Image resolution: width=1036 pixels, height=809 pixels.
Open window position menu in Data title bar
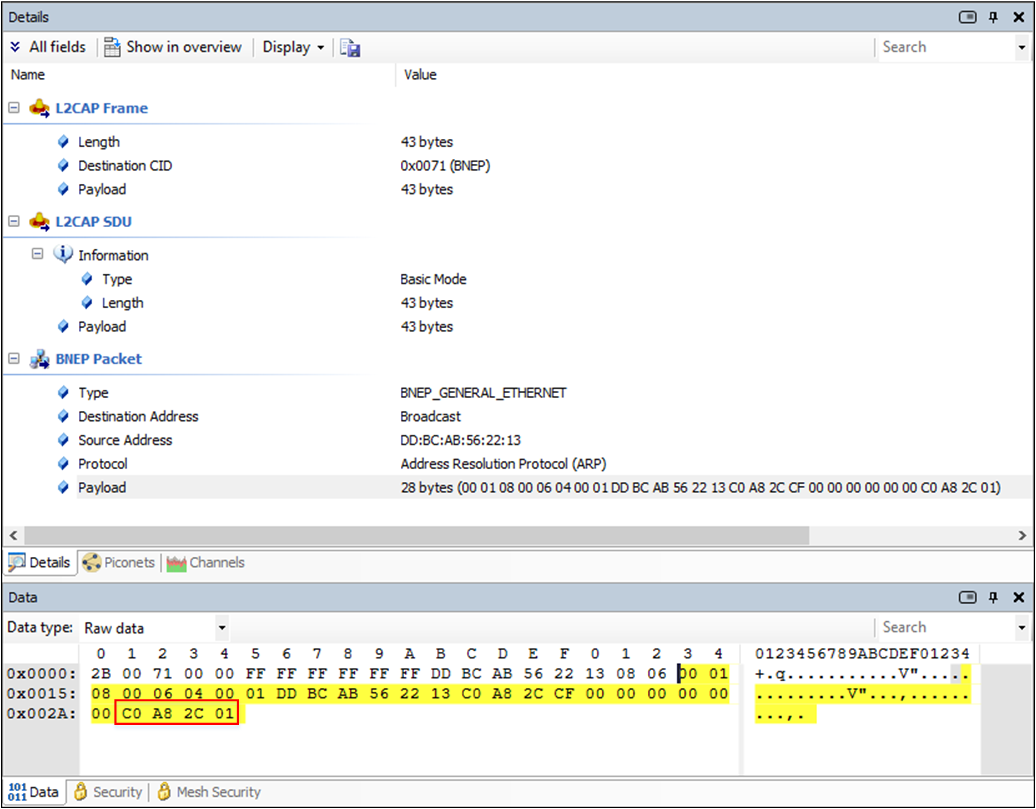click(x=967, y=597)
